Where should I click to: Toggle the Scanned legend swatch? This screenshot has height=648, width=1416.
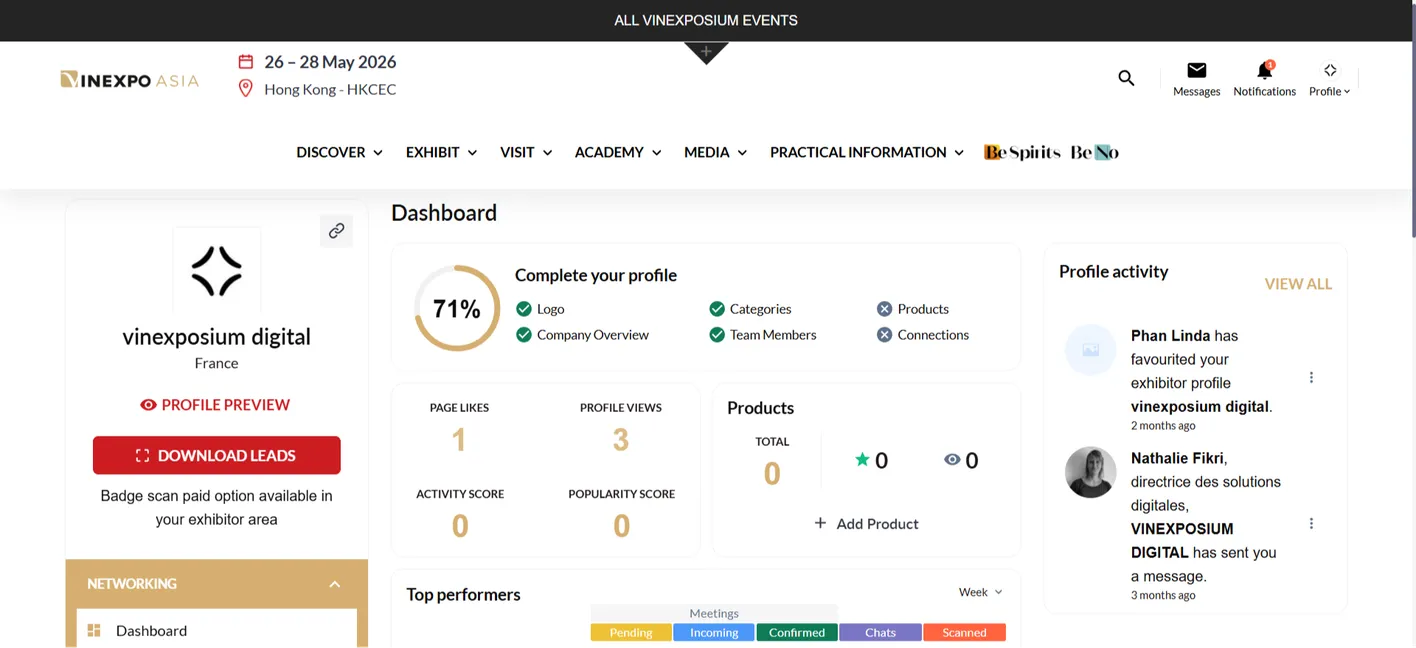964,632
